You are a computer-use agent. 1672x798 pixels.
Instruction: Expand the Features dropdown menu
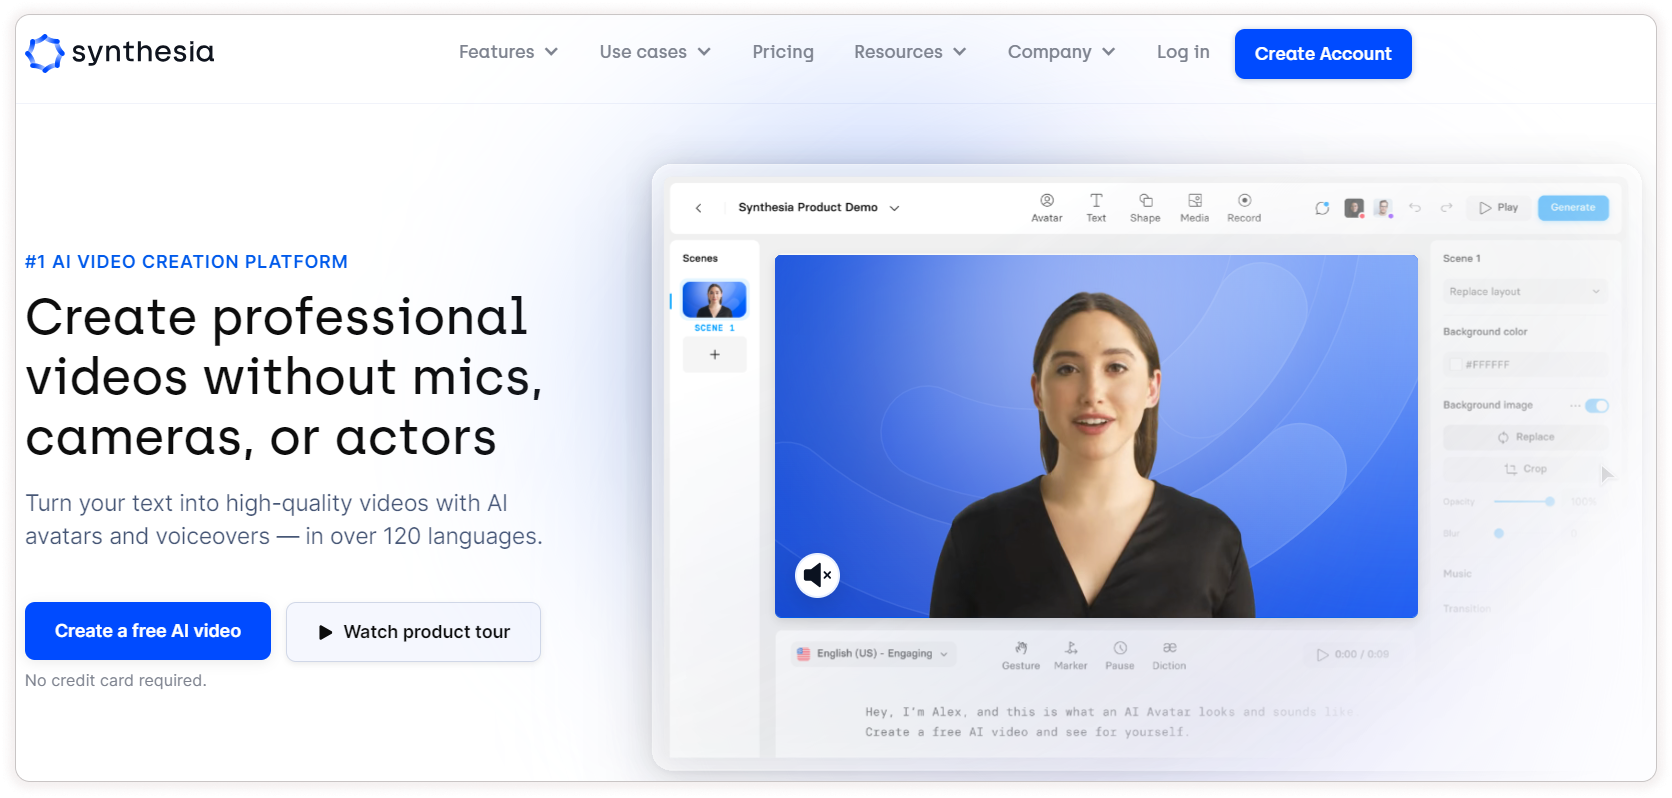[x=508, y=52]
